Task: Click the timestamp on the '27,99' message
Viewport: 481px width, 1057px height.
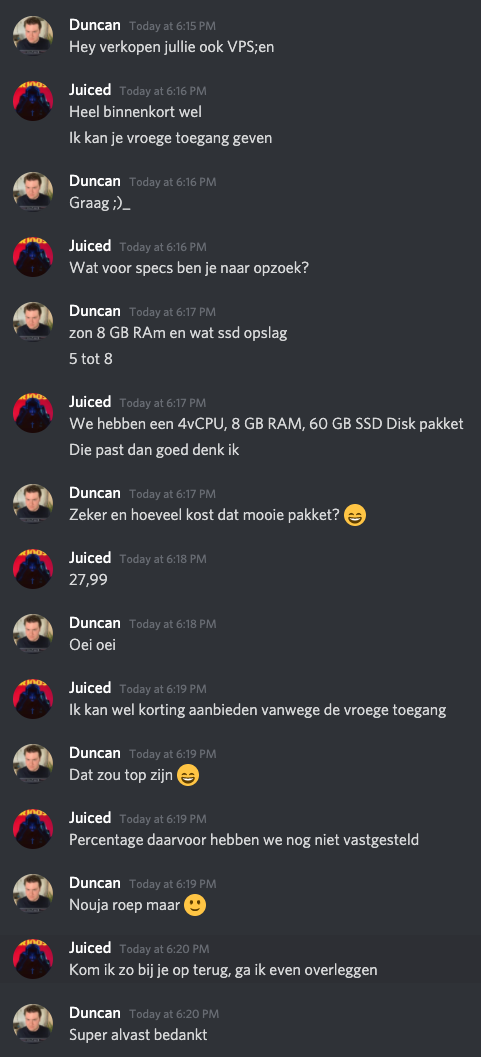Action: point(163,559)
